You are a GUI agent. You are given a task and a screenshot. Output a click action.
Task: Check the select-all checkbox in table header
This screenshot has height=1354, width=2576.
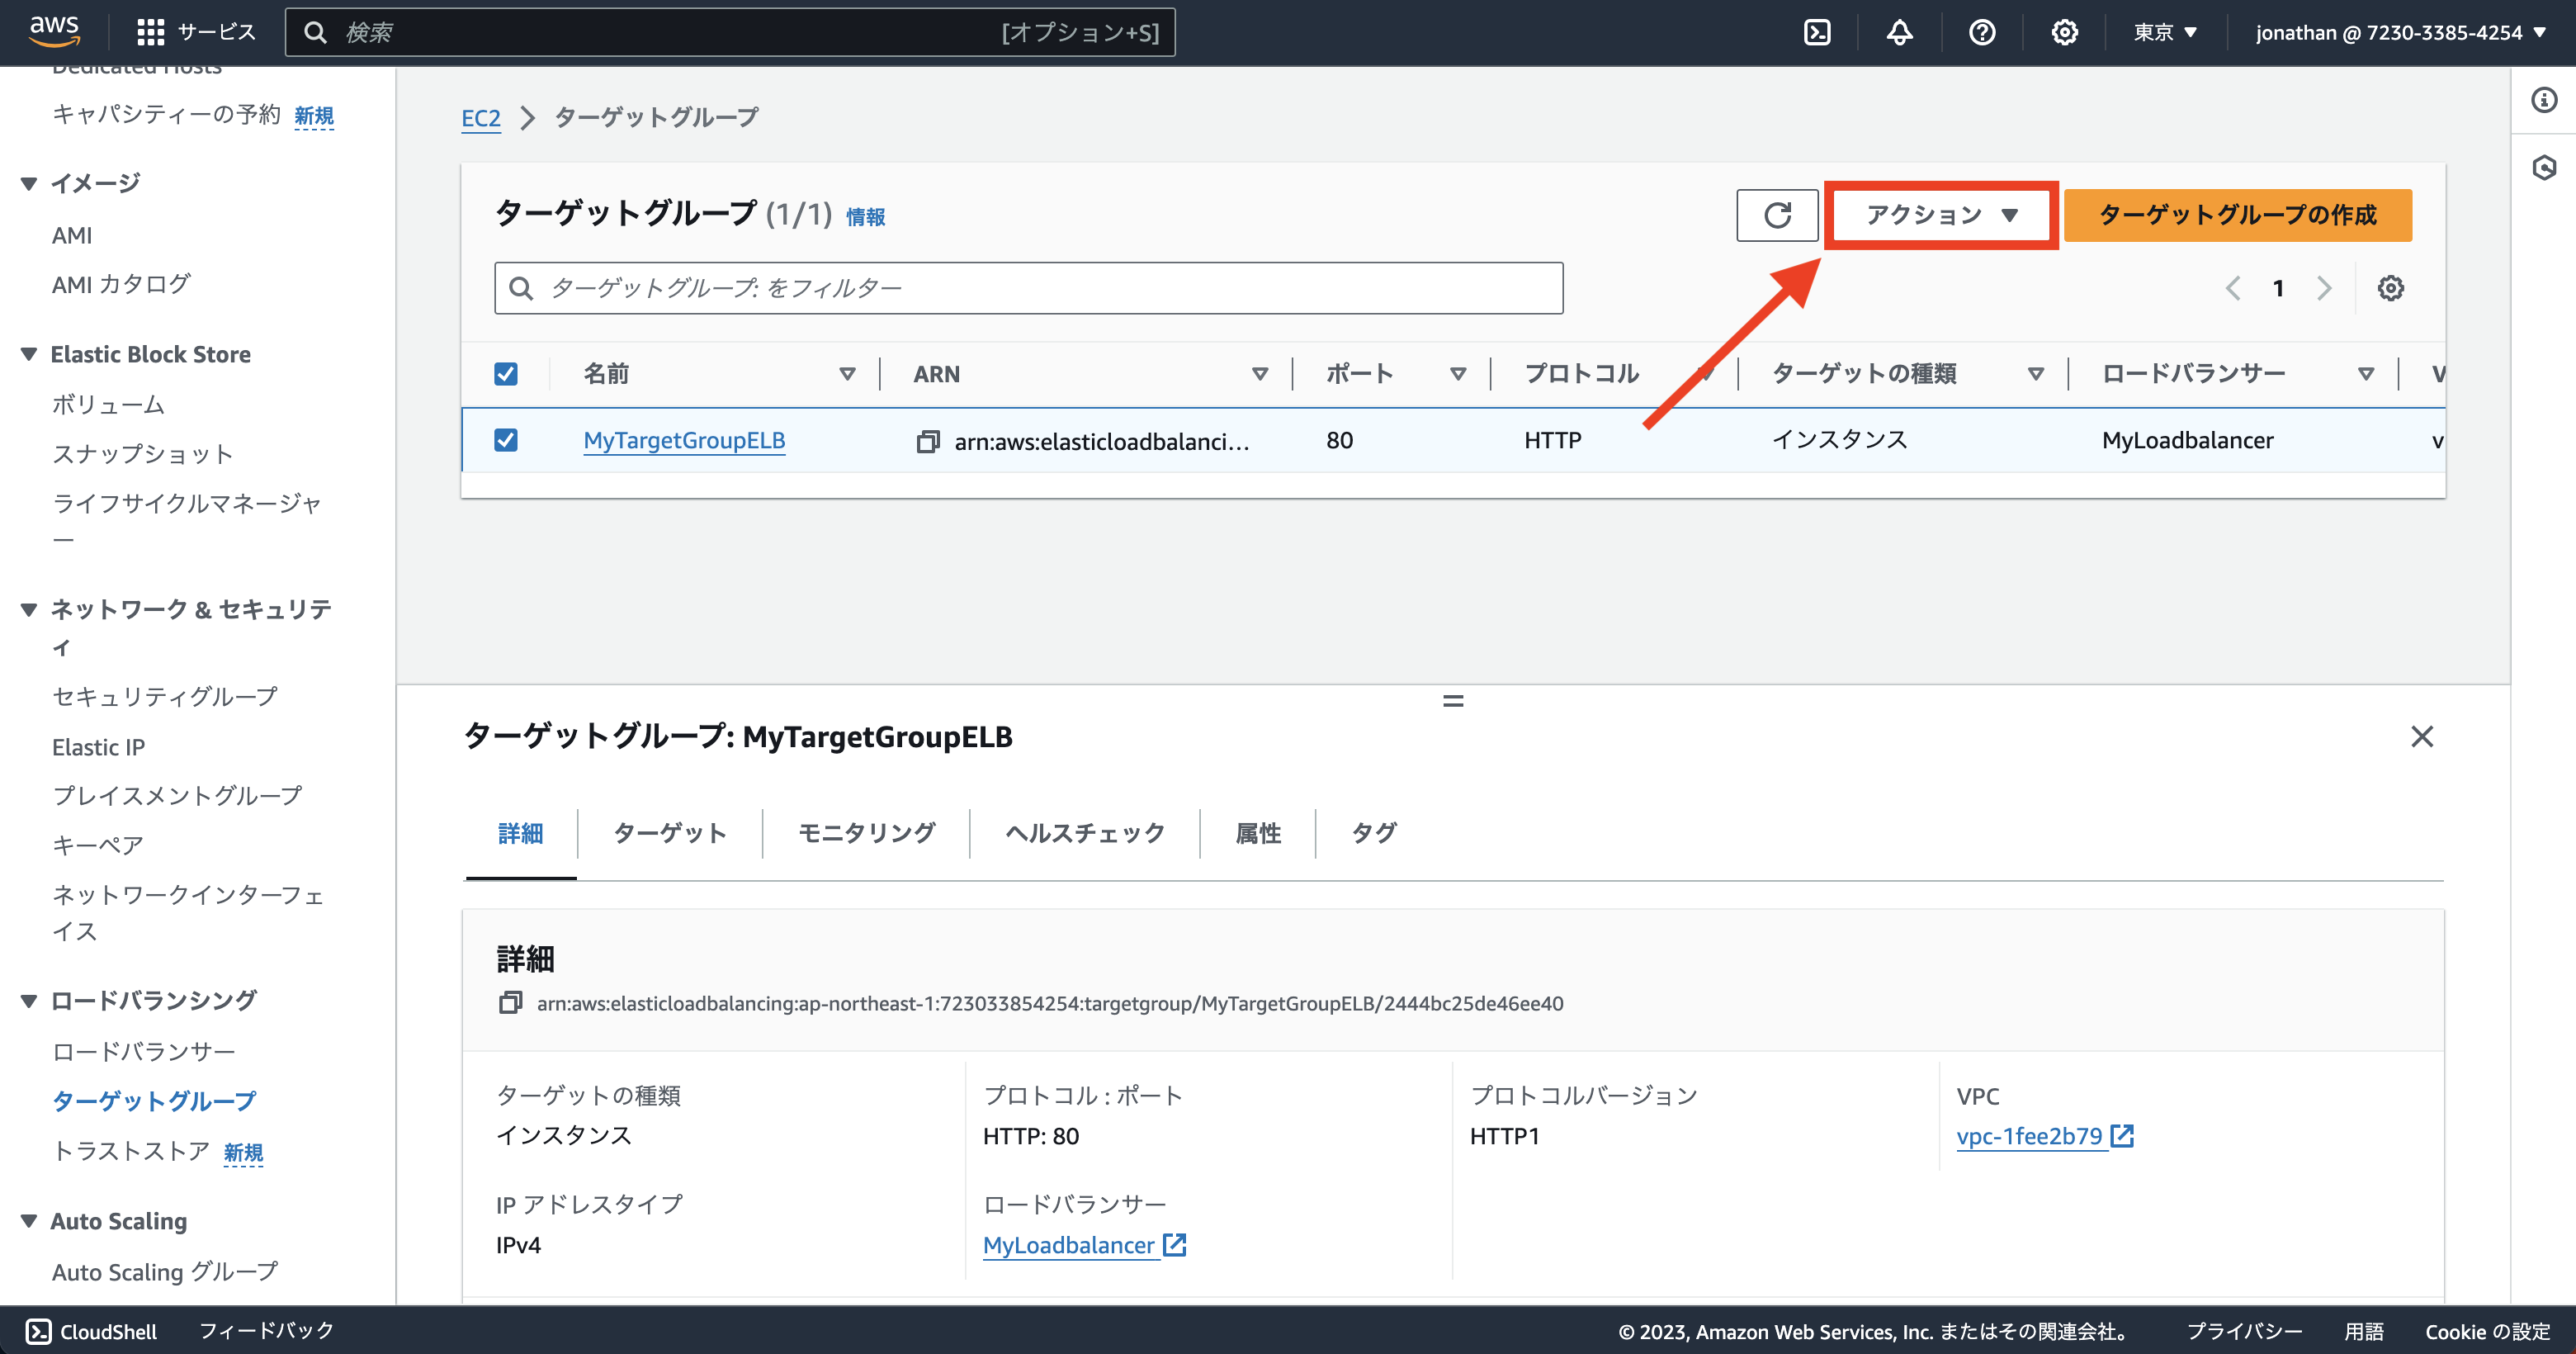pyautogui.click(x=506, y=372)
